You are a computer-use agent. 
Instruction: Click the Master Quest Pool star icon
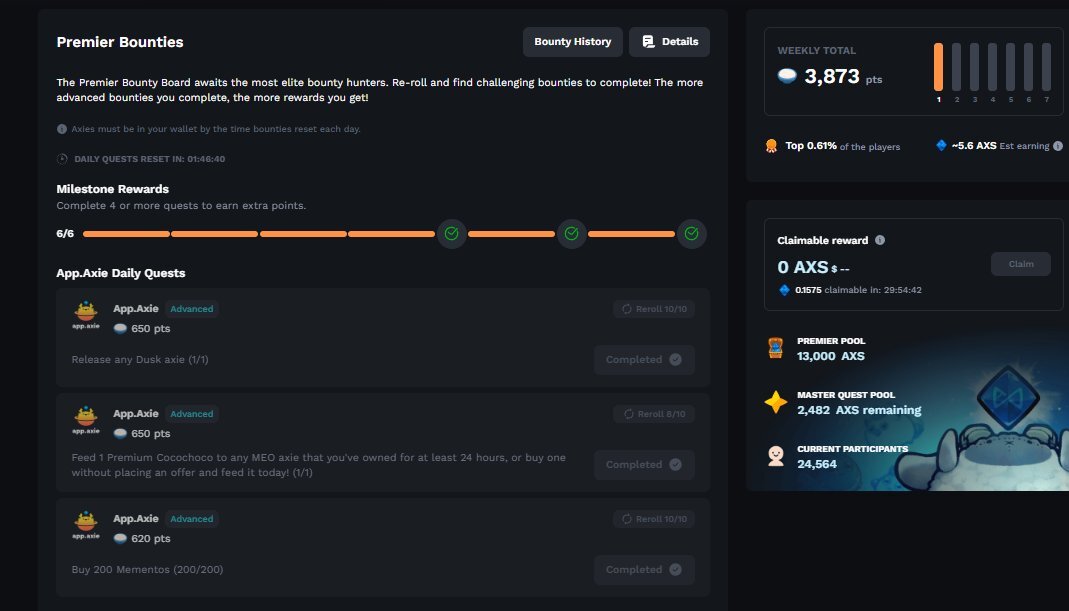775,402
